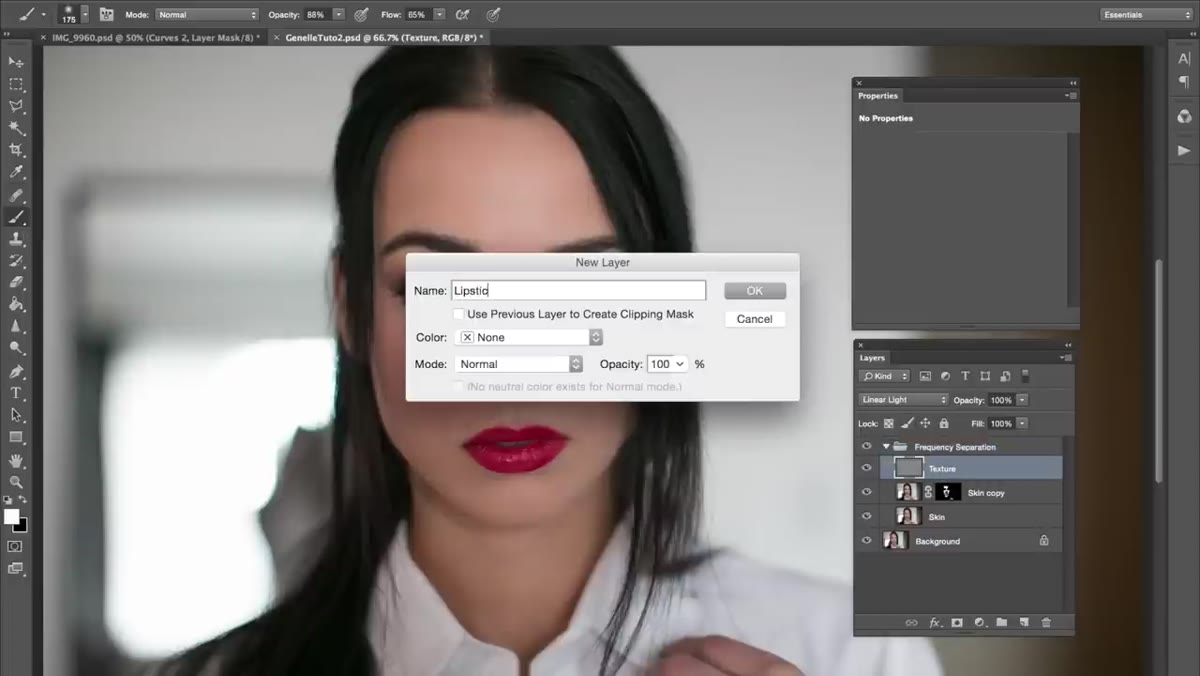1200x676 pixels.
Task: Switch to the IMG_9960.psd document tab
Action: (x=155, y=37)
